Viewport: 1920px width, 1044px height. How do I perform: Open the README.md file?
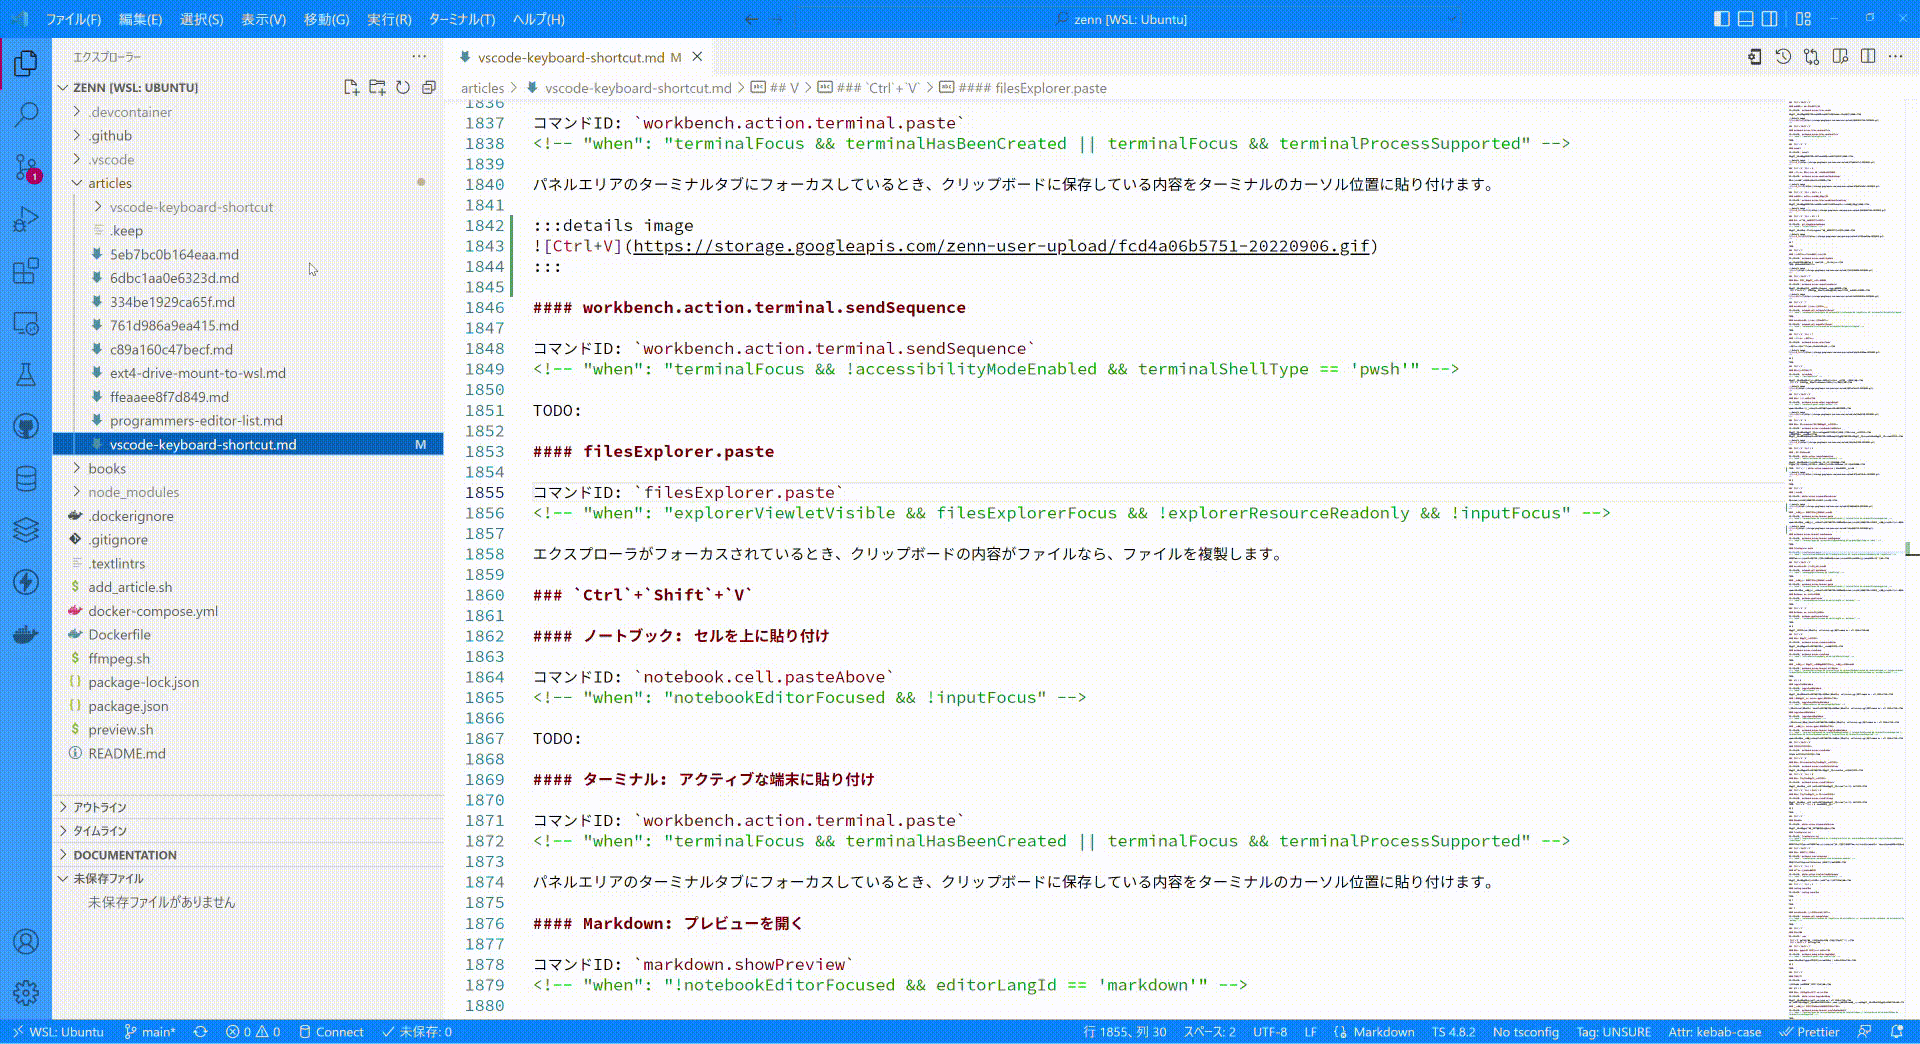point(126,754)
